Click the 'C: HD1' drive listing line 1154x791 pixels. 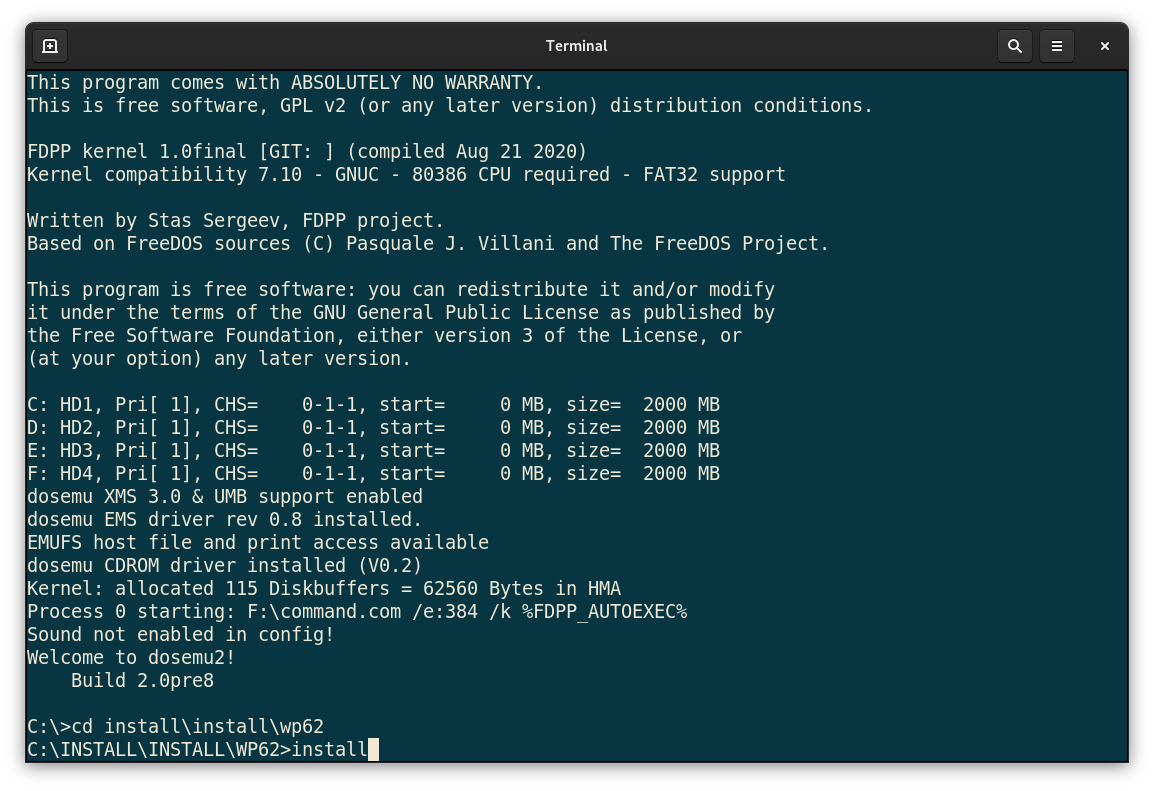tap(372, 404)
